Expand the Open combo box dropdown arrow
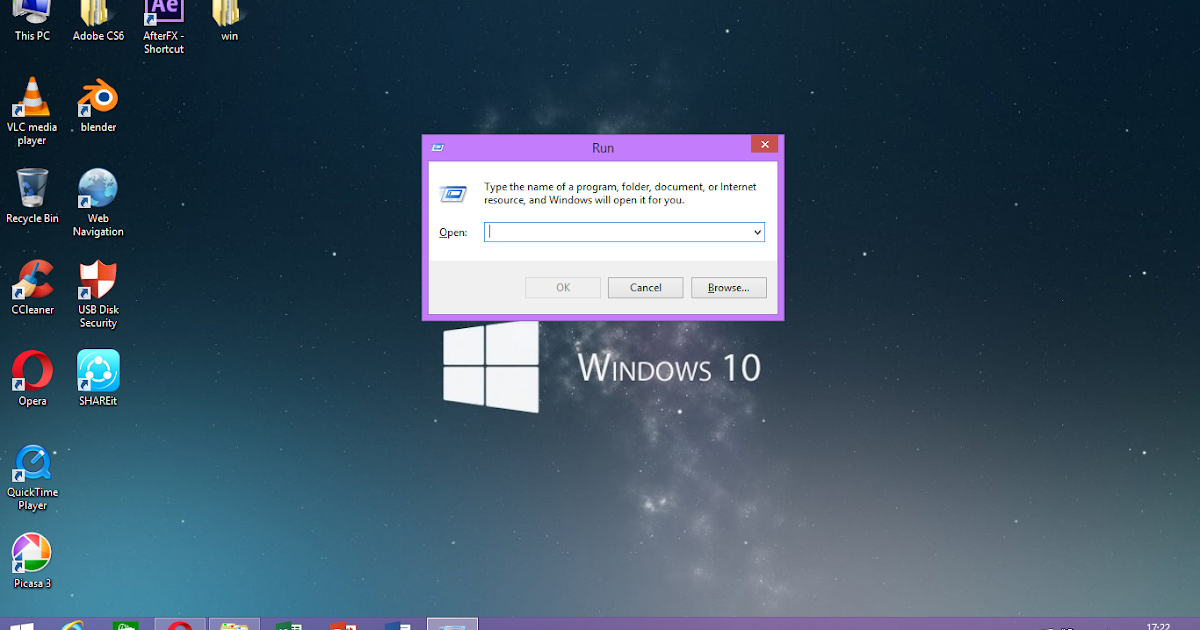The width and height of the screenshot is (1200, 630). (x=757, y=232)
